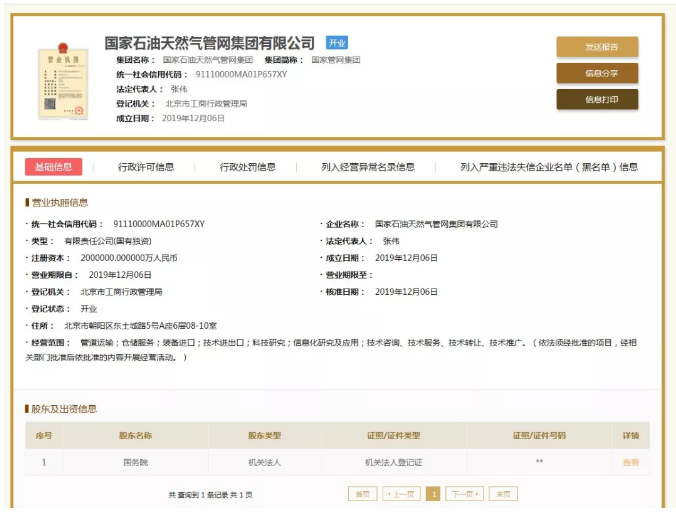This screenshot has width=676, height=512.
Task: Click the 股东名称 column header
Action: (x=135, y=436)
